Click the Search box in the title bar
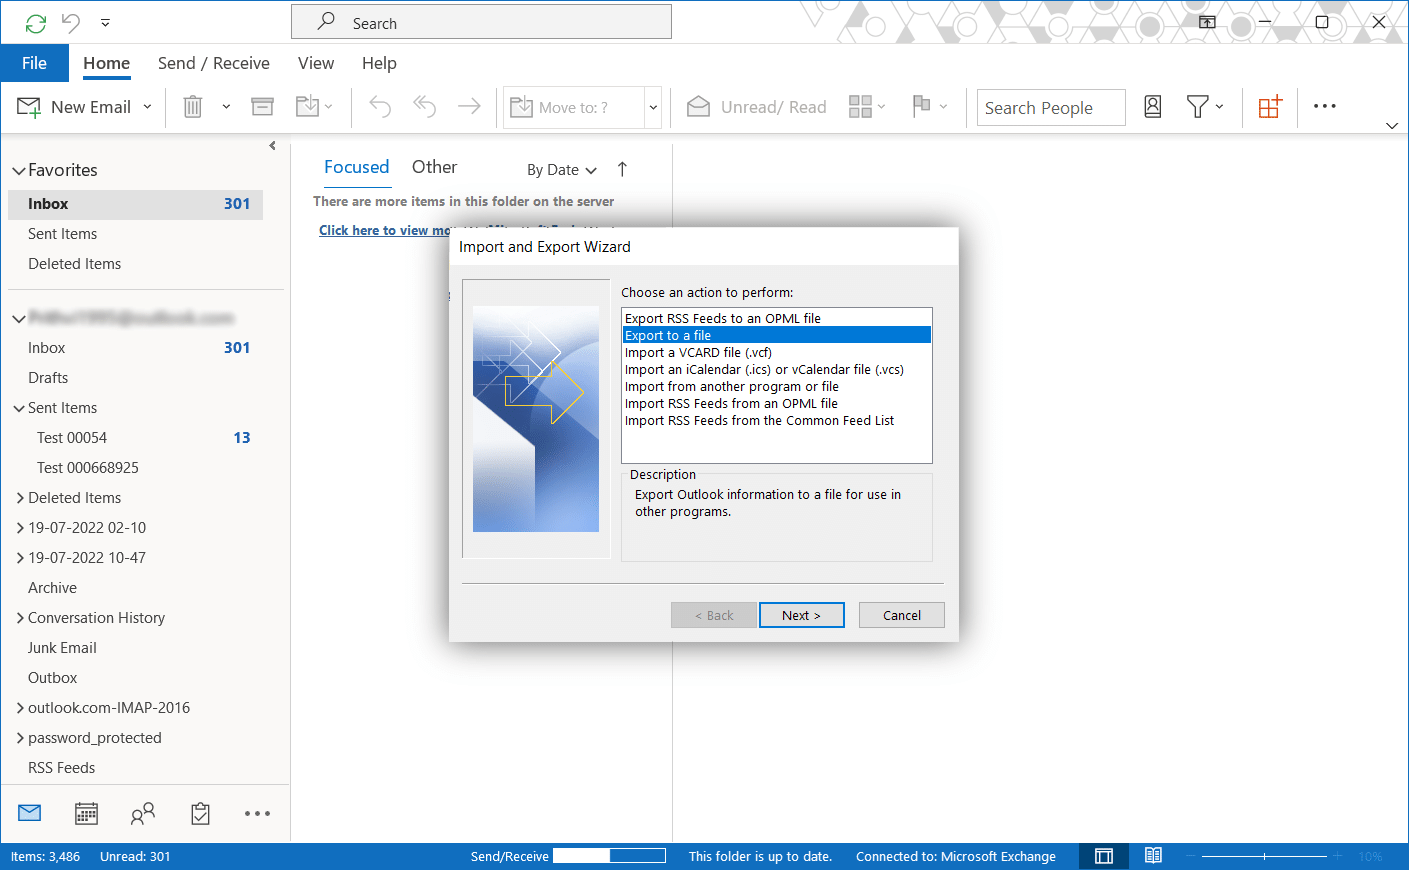 pos(481,22)
